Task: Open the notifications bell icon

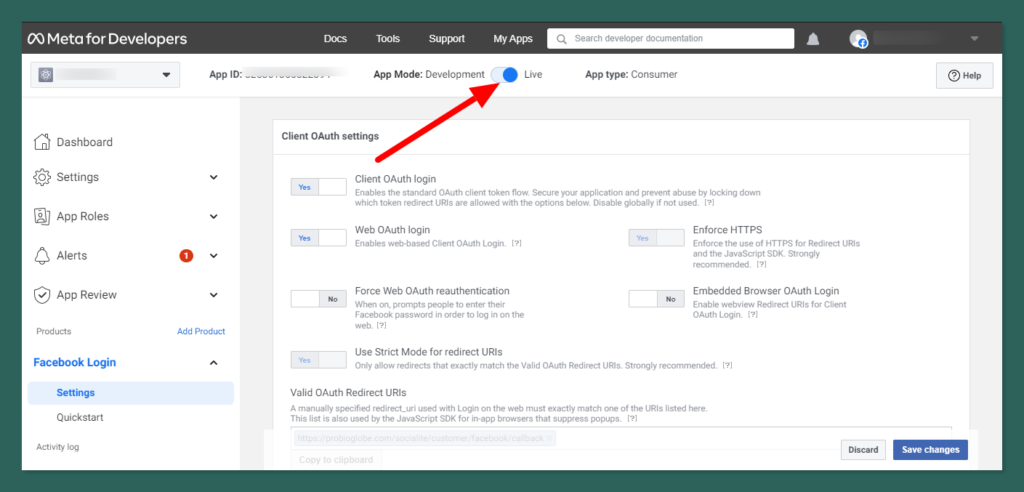Action: pyautogui.click(x=813, y=39)
